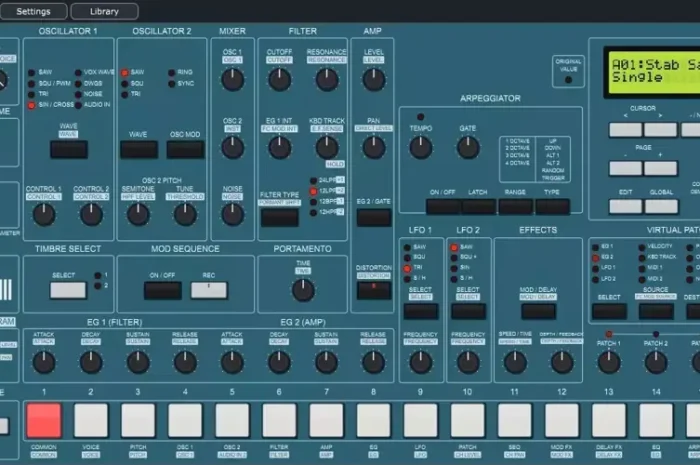The width and height of the screenshot is (700, 465).
Task: Select the 24LPF filter type LED
Action: click(313, 181)
